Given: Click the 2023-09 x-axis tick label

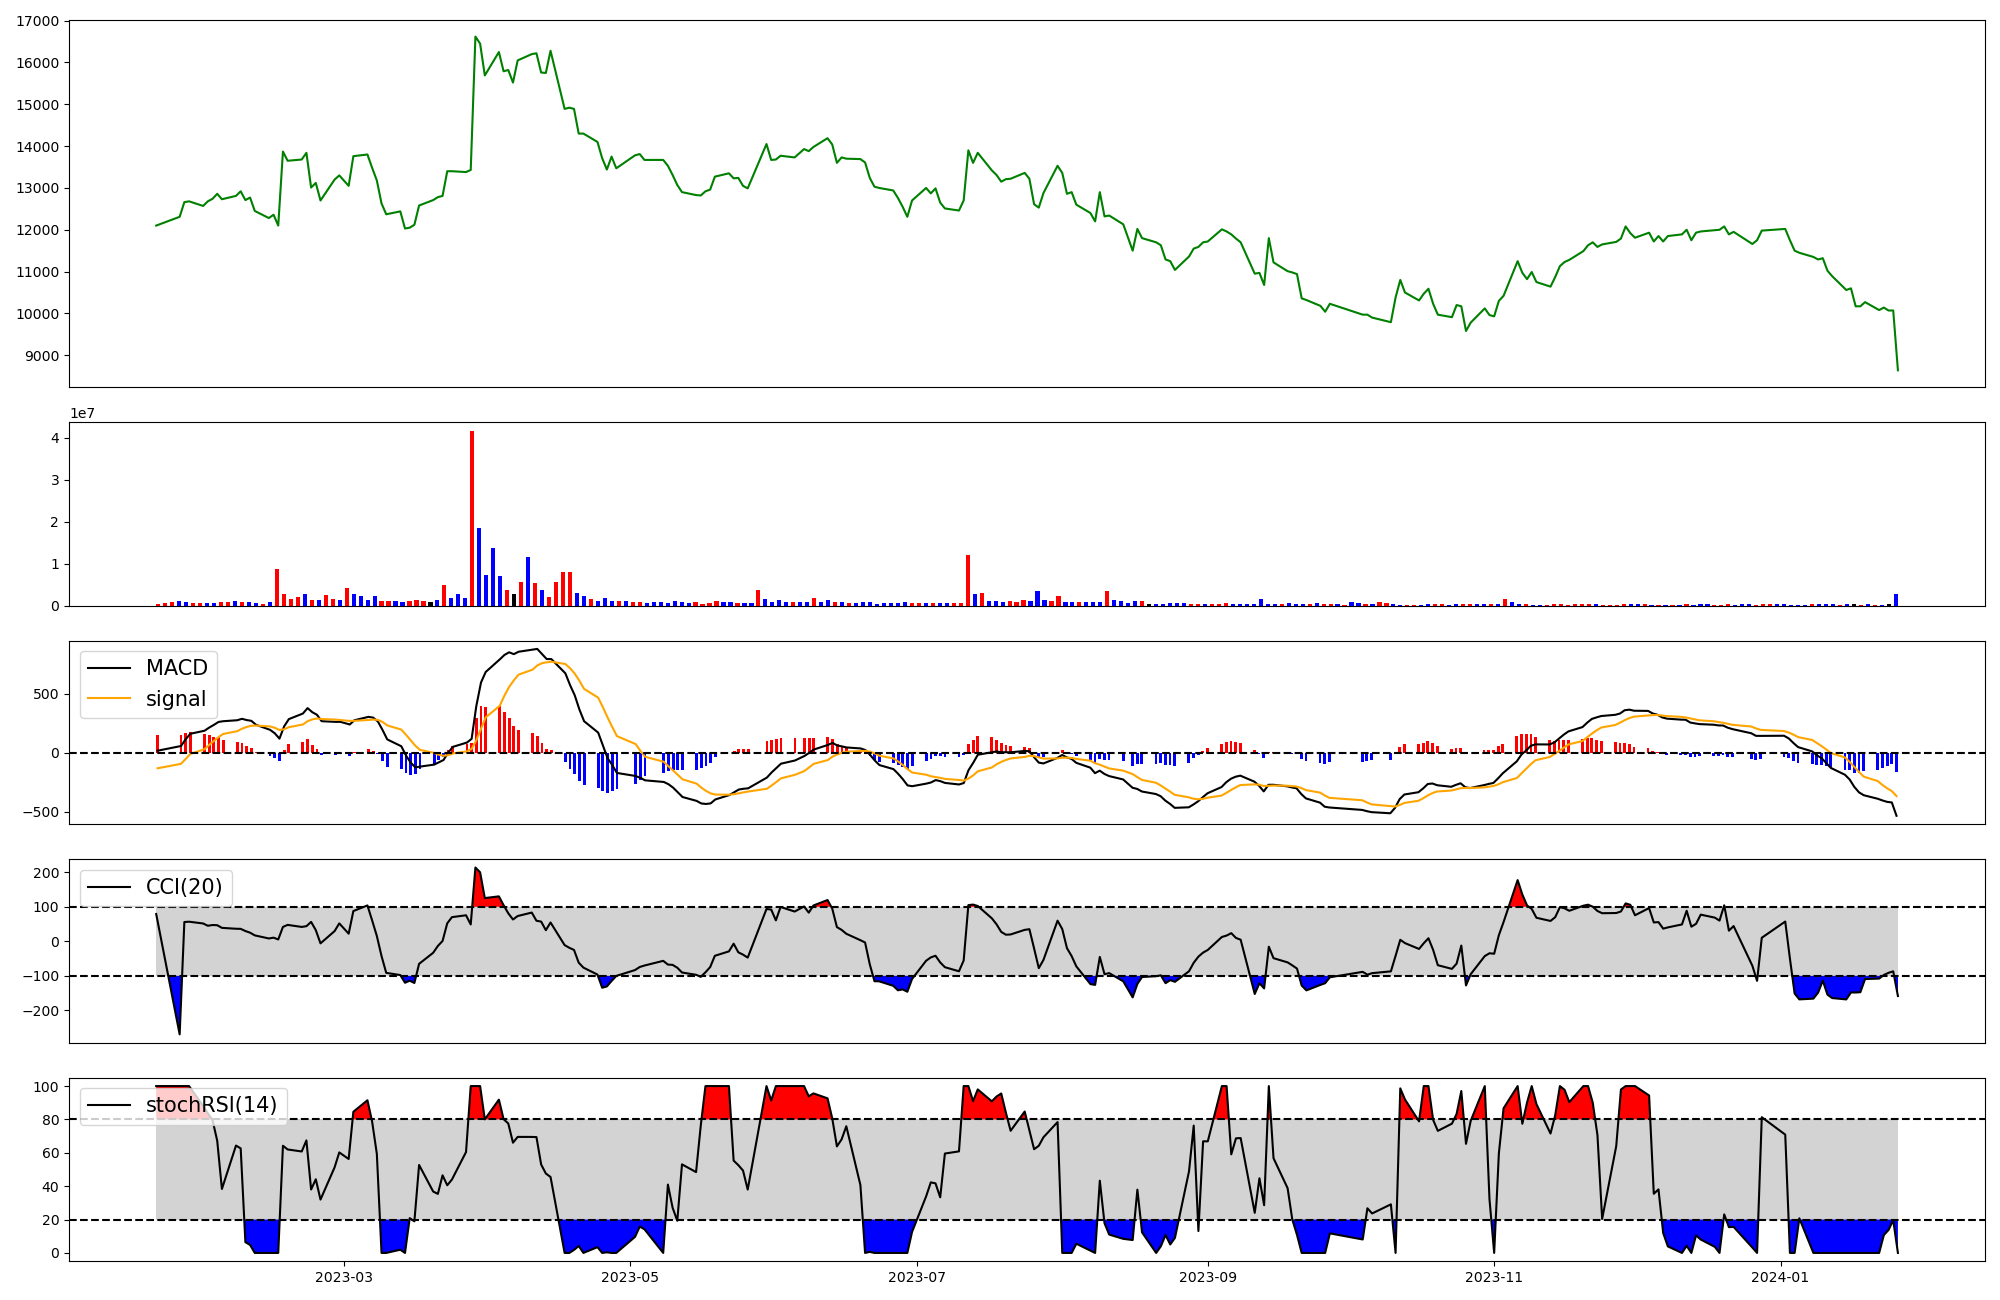Looking at the screenshot, I should [1208, 1277].
